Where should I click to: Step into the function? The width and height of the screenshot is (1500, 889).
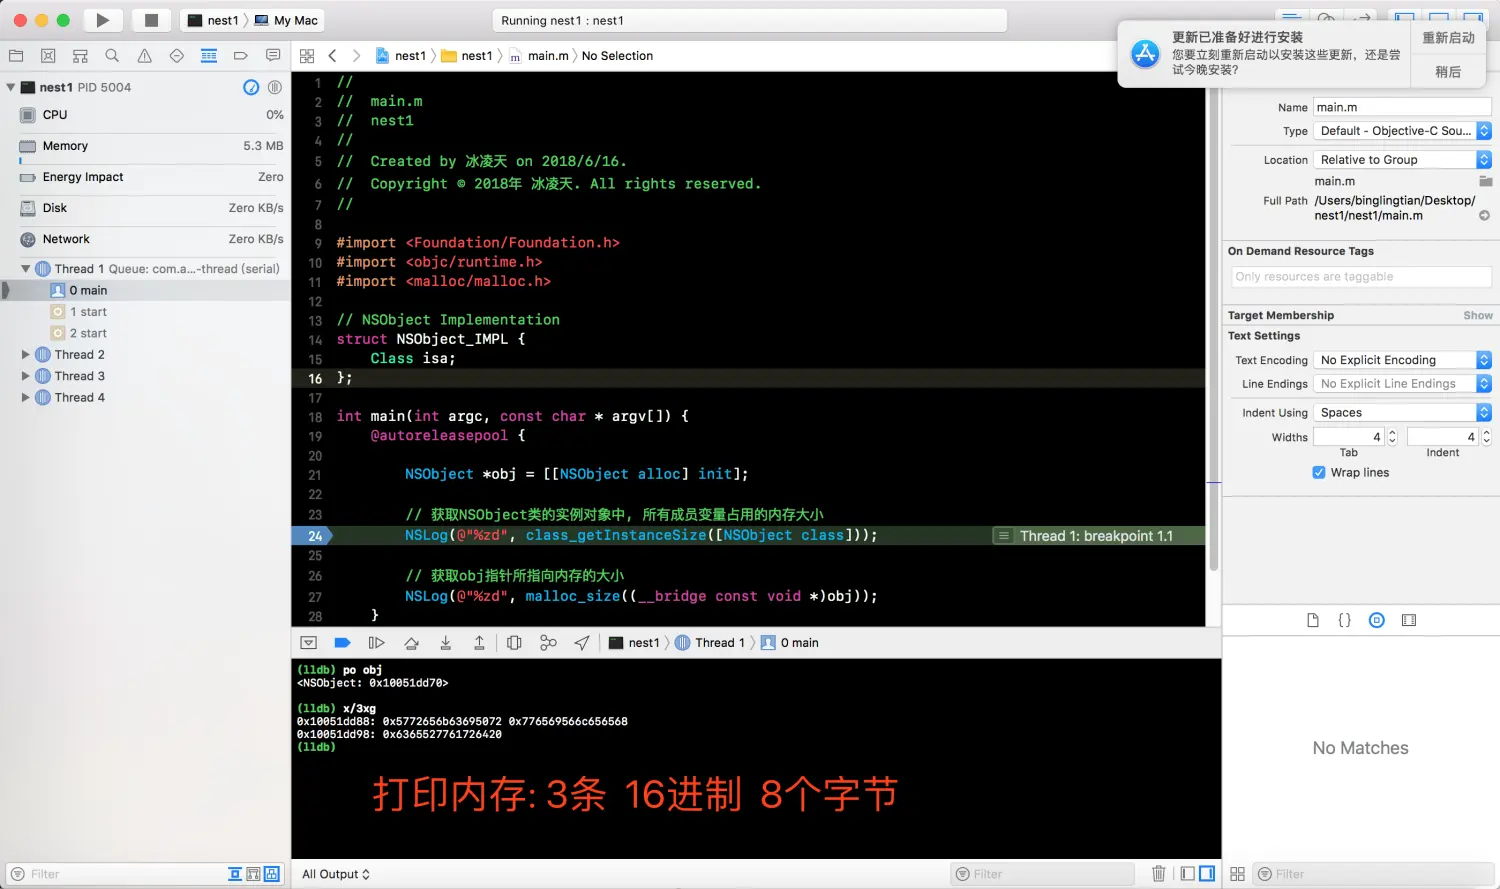[x=445, y=643]
